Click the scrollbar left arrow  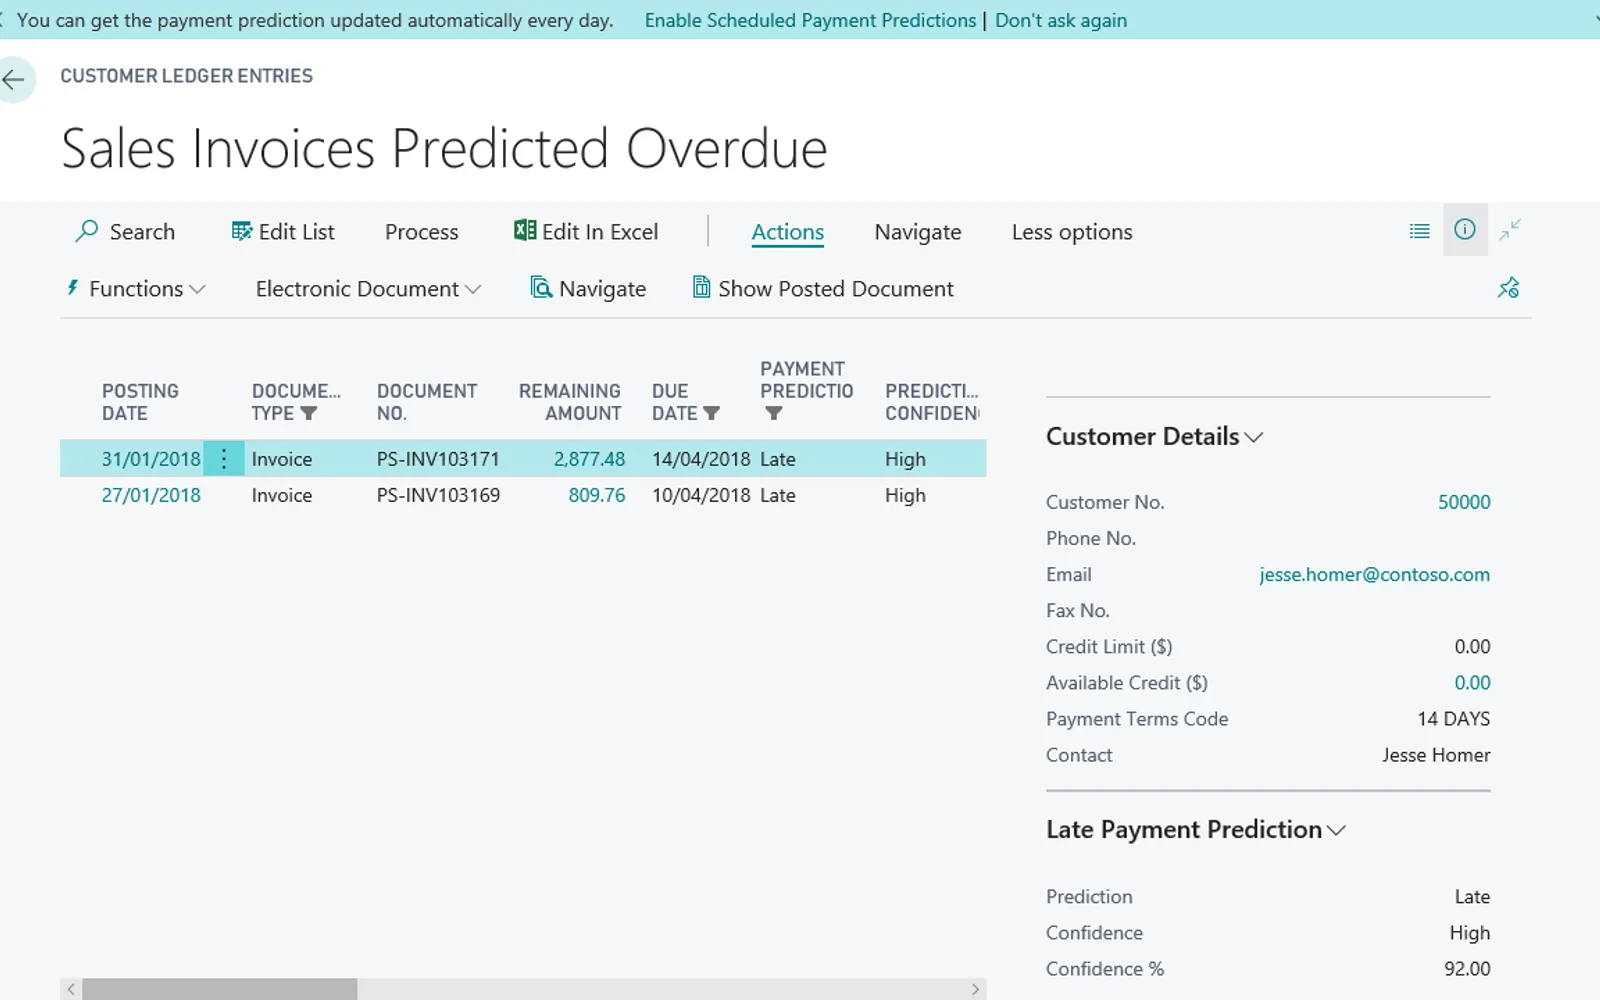click(70, 989)
